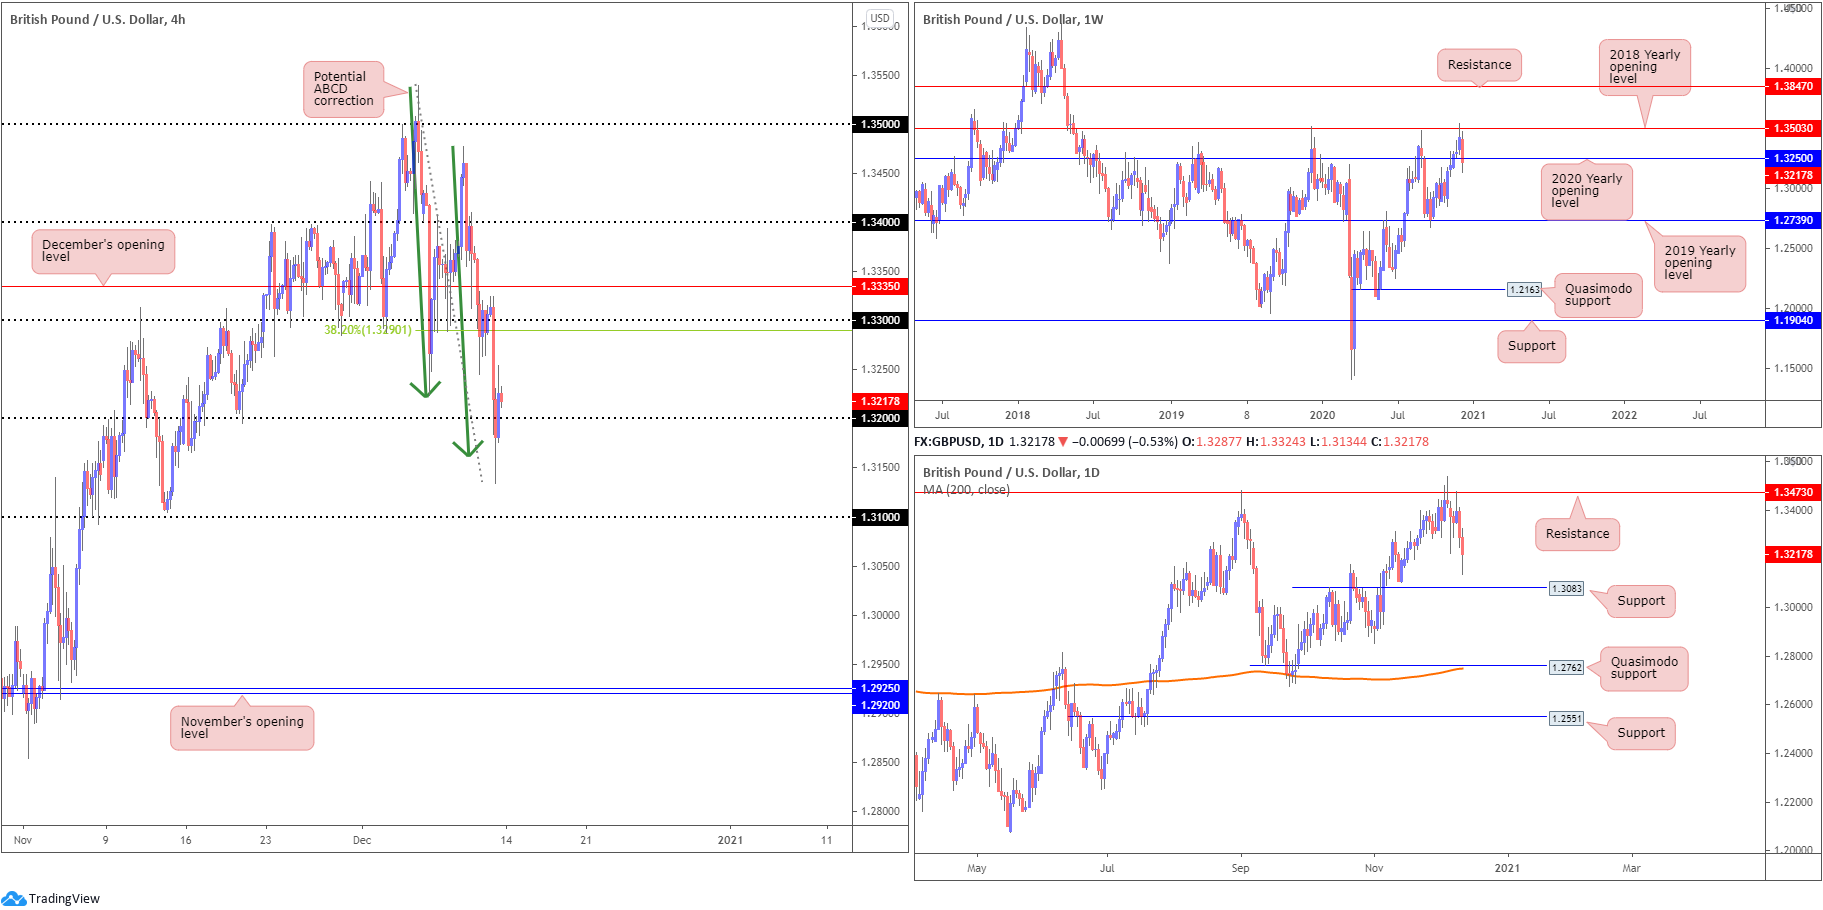Select the Potential ABCD correction callout
The width and height of the screenshot is (1823, 910).
343,89
